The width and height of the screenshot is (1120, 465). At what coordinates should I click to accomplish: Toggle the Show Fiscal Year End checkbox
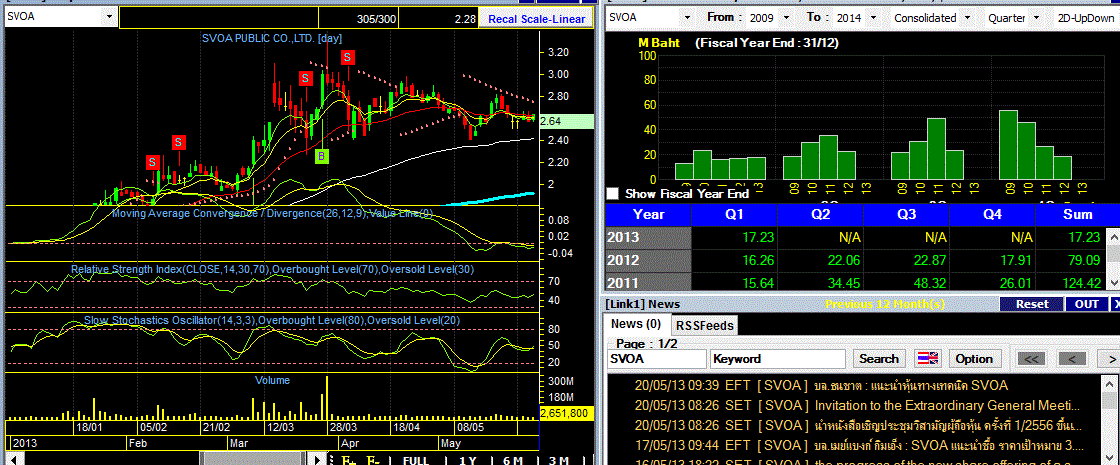(x=612, y=194)
